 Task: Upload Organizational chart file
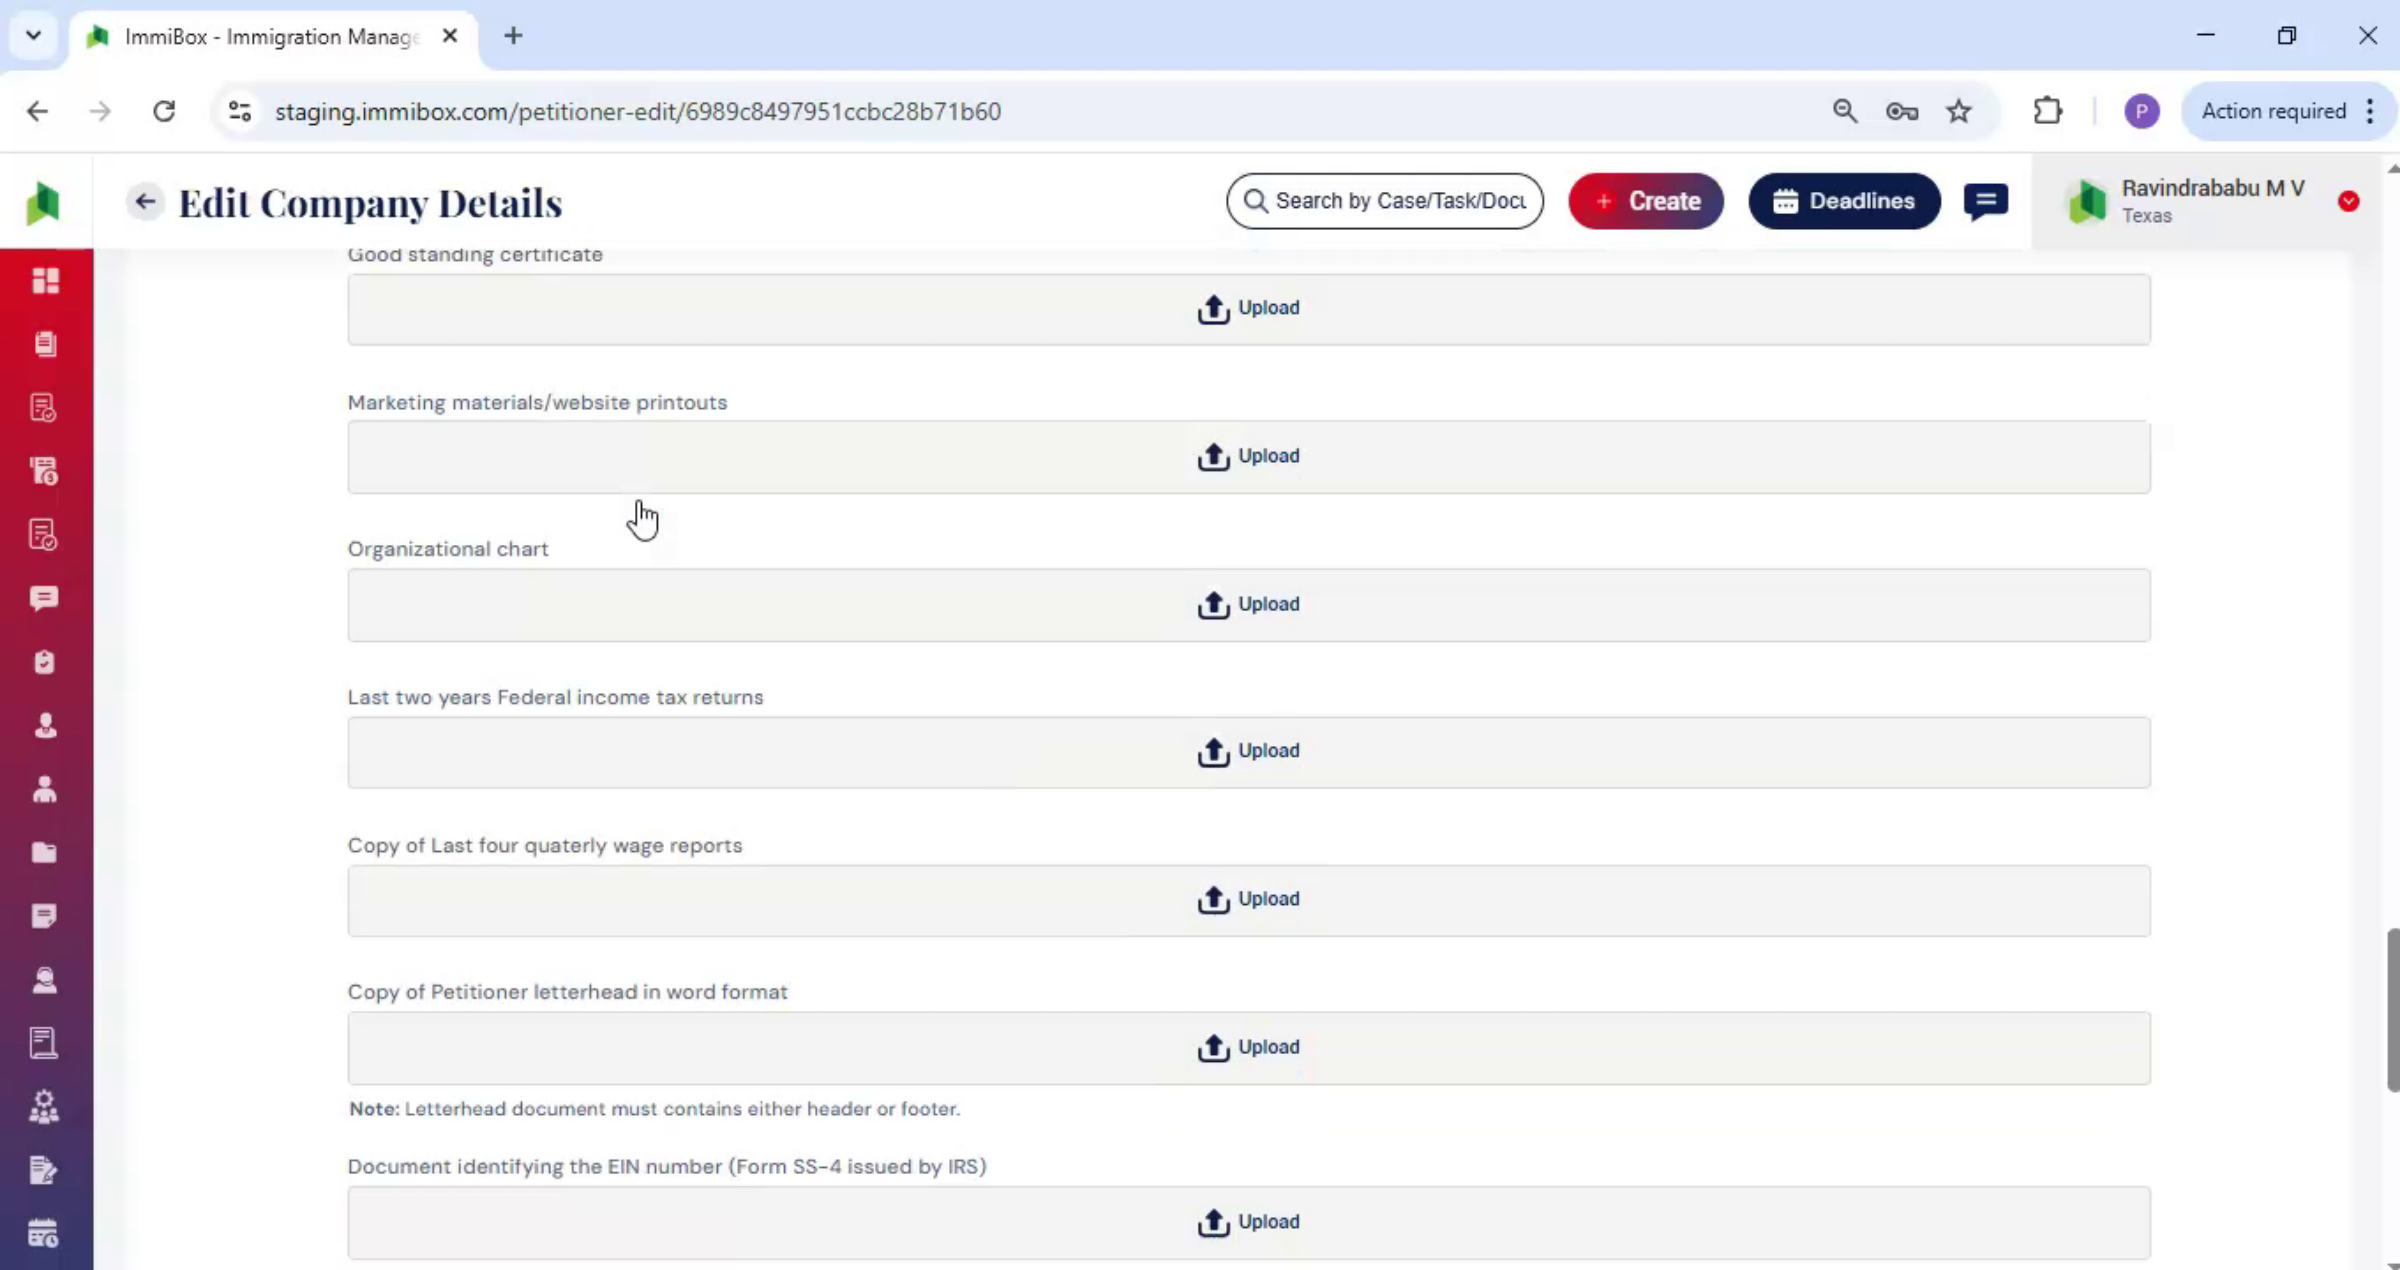tap(1249, 605)
